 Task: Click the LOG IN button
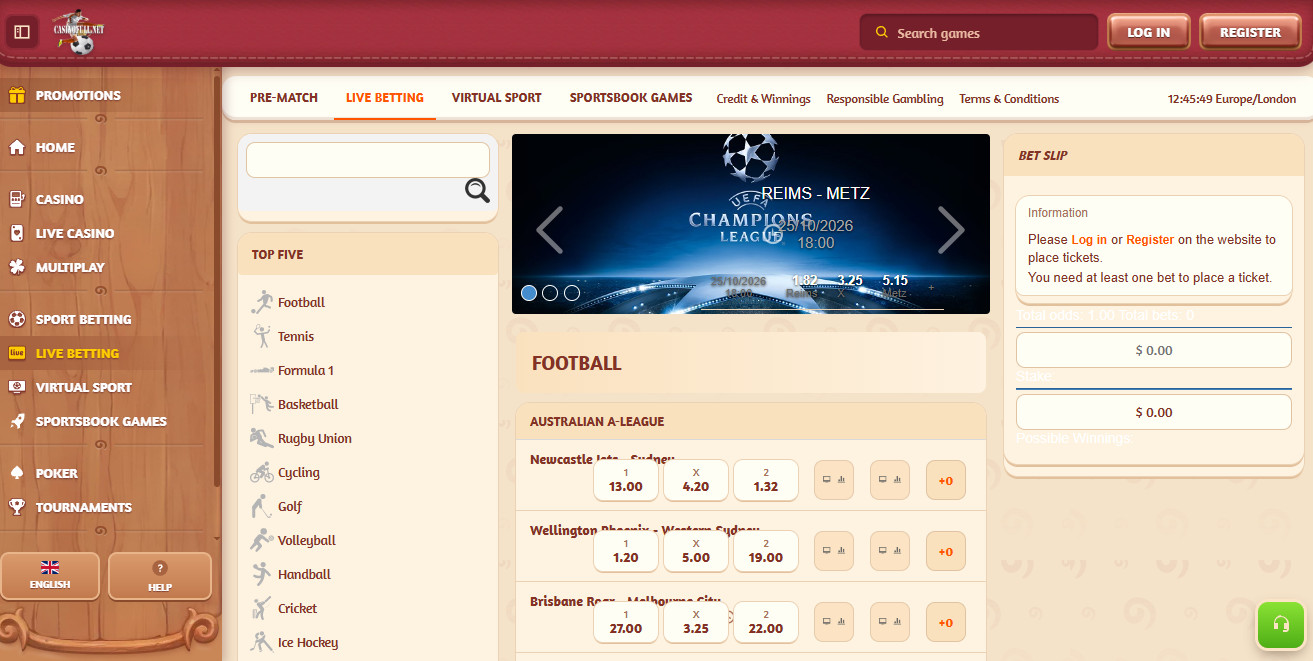pos(1148,32)
